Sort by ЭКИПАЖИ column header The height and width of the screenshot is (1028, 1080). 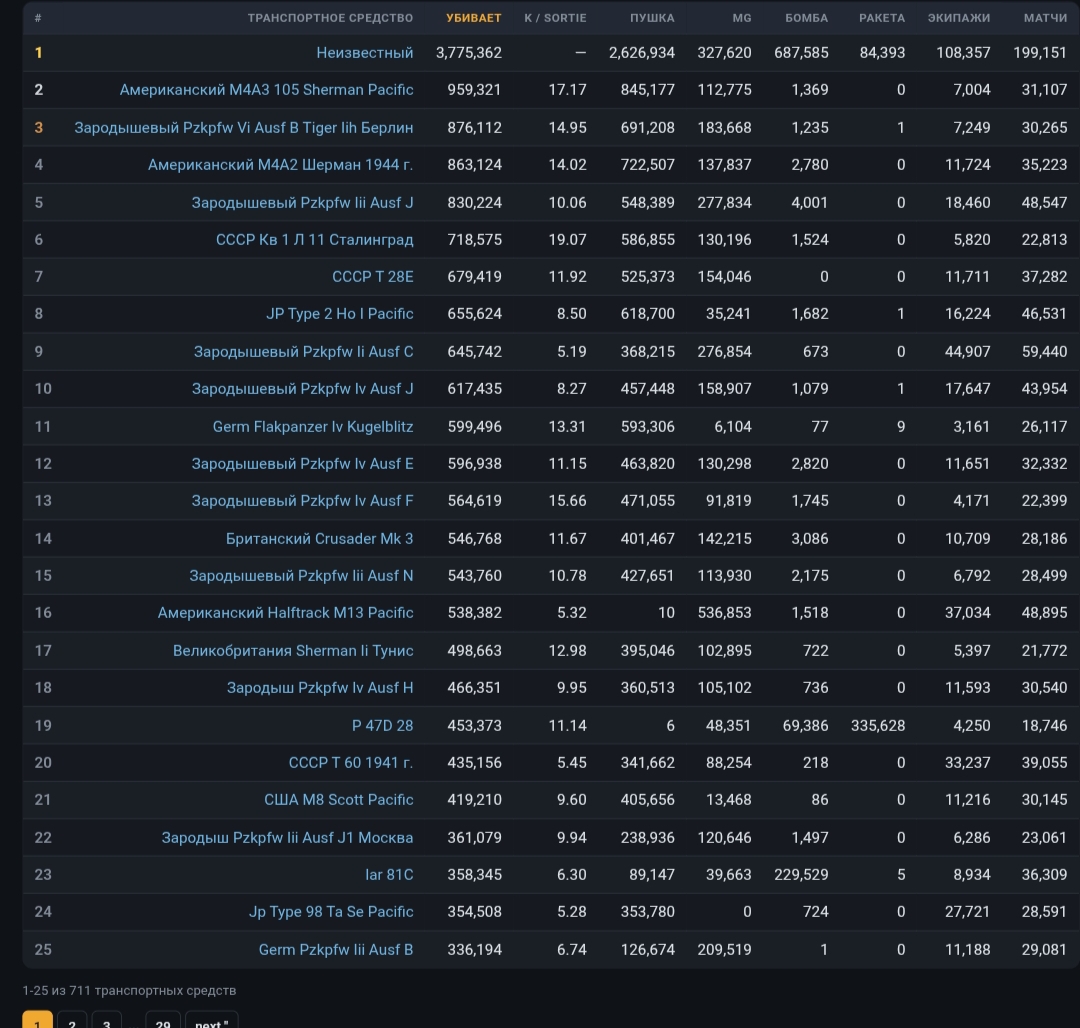(959, 18)
